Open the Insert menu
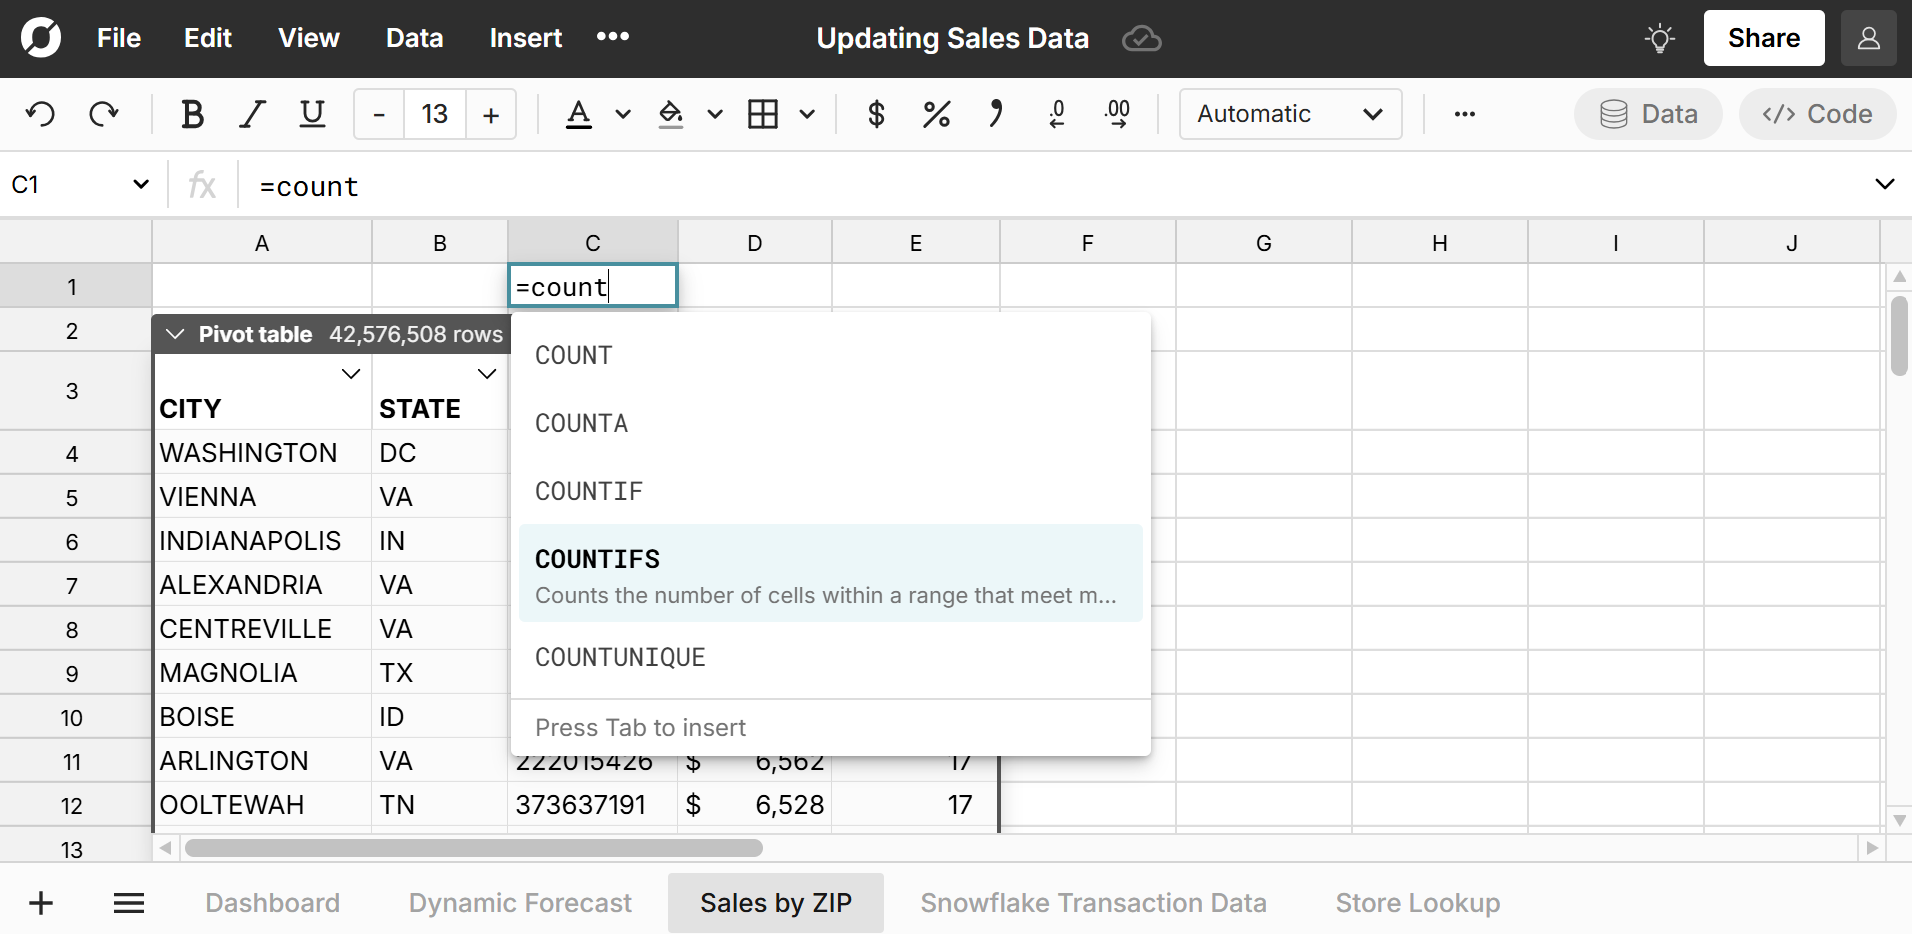 pos(525,38)
